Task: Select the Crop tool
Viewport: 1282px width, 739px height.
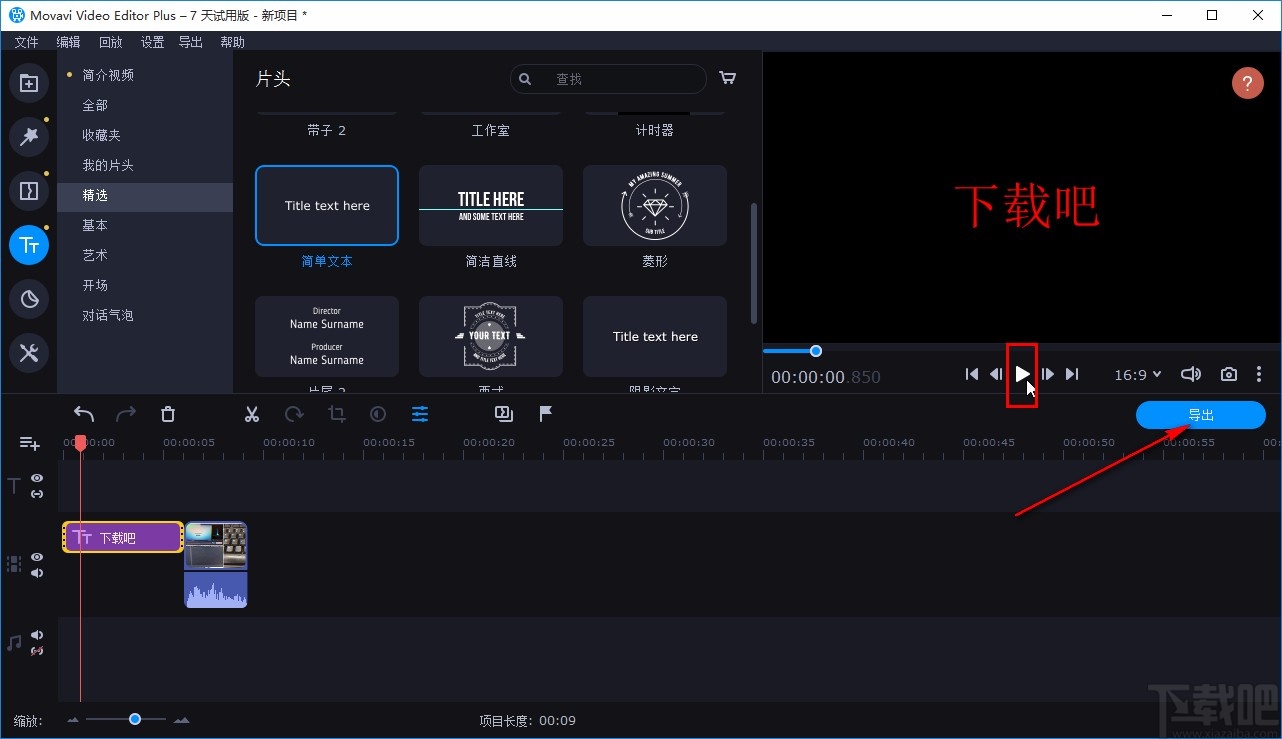Action: coord(336,414)
